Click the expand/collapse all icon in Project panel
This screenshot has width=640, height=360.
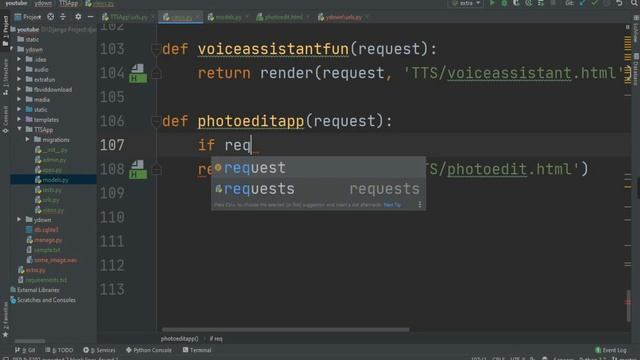click(63, 17)
